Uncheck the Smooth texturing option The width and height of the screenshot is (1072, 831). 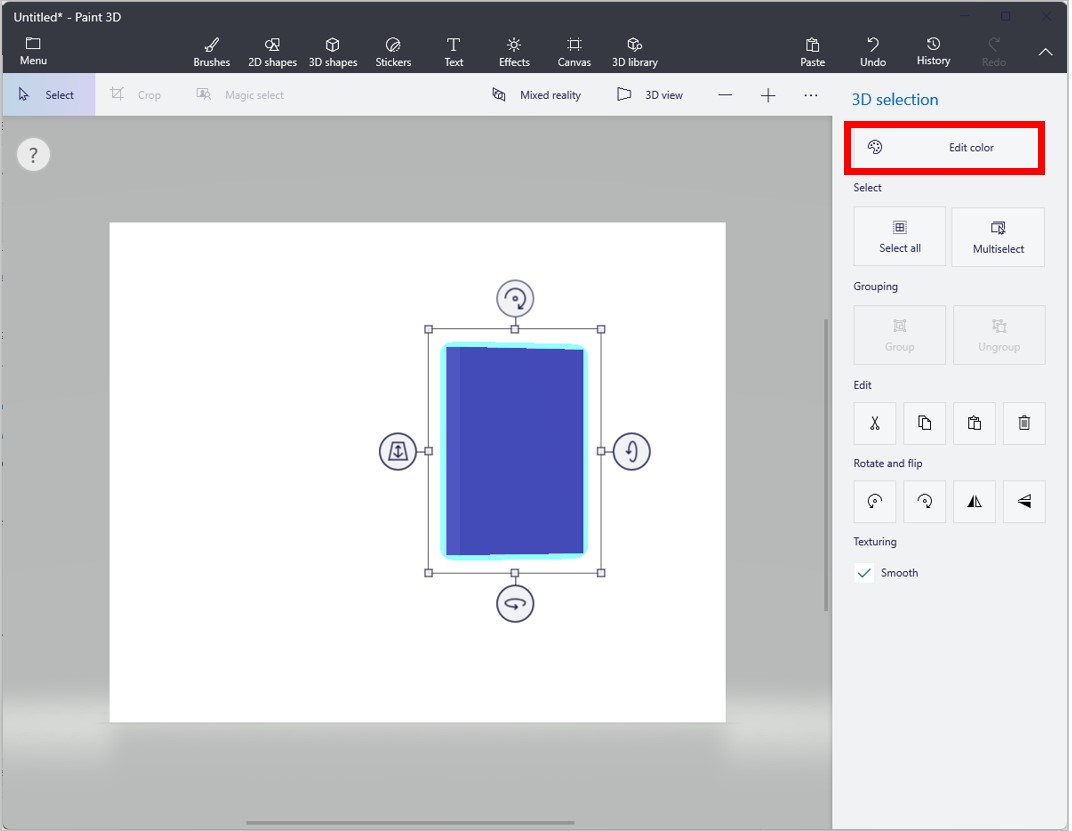tap(864, 572)
